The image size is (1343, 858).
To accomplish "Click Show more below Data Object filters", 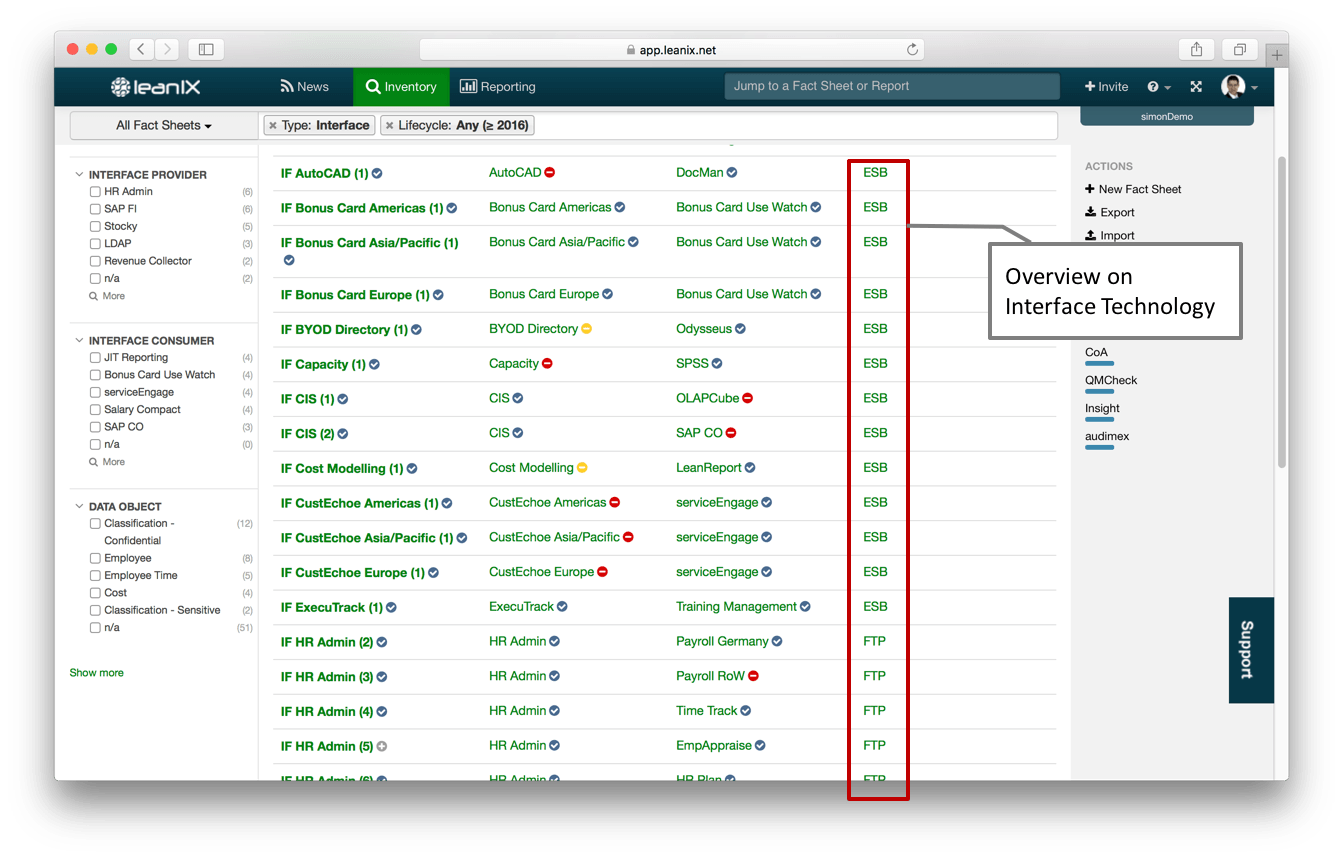I will tap(97, 673).
